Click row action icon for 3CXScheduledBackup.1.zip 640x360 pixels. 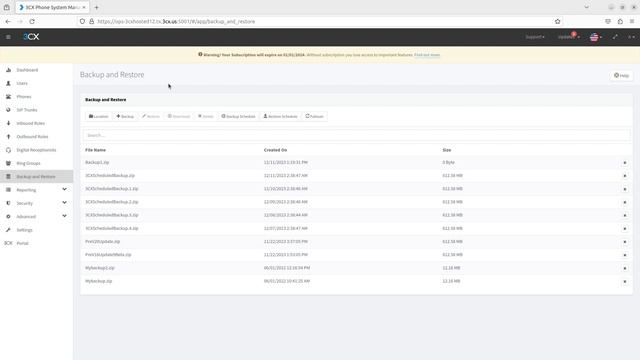624,189
